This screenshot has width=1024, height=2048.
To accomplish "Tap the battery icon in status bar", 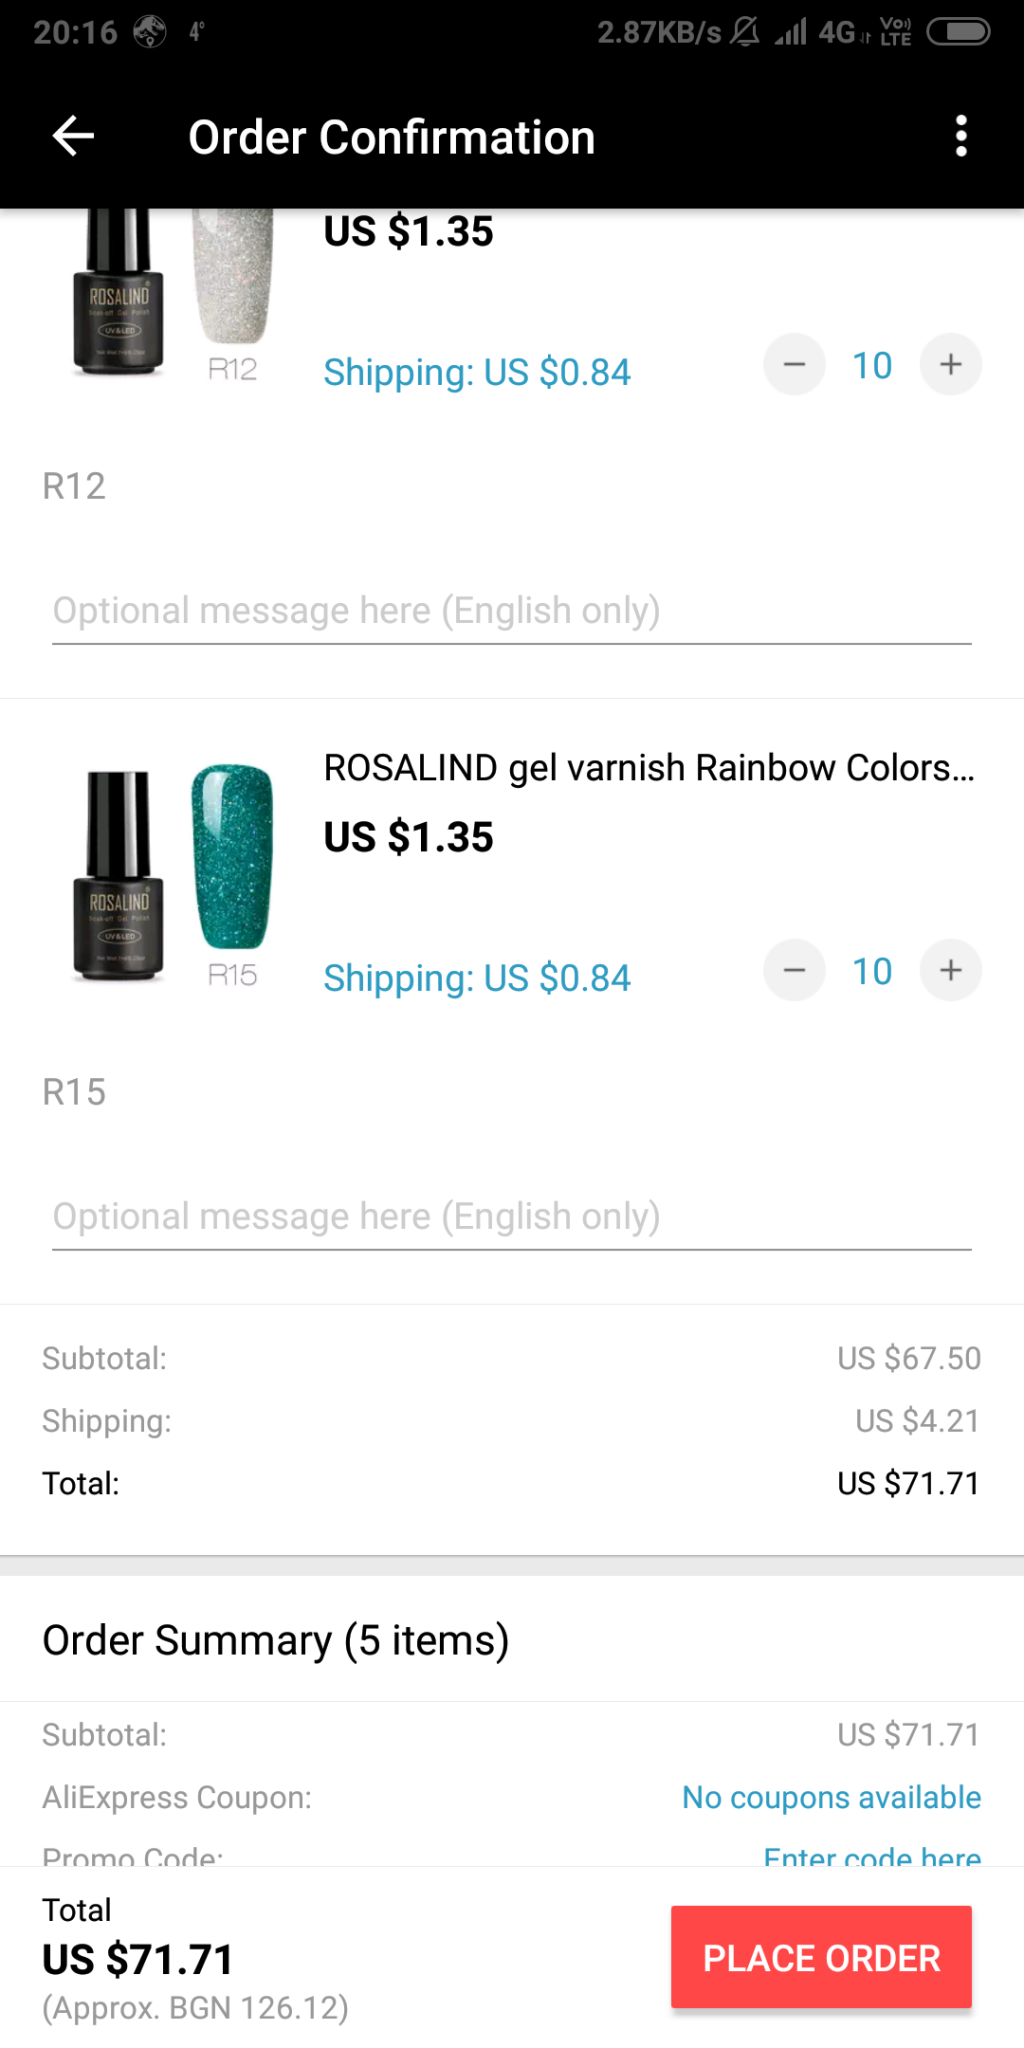I will pyautogui.click(x=958, y=32).
